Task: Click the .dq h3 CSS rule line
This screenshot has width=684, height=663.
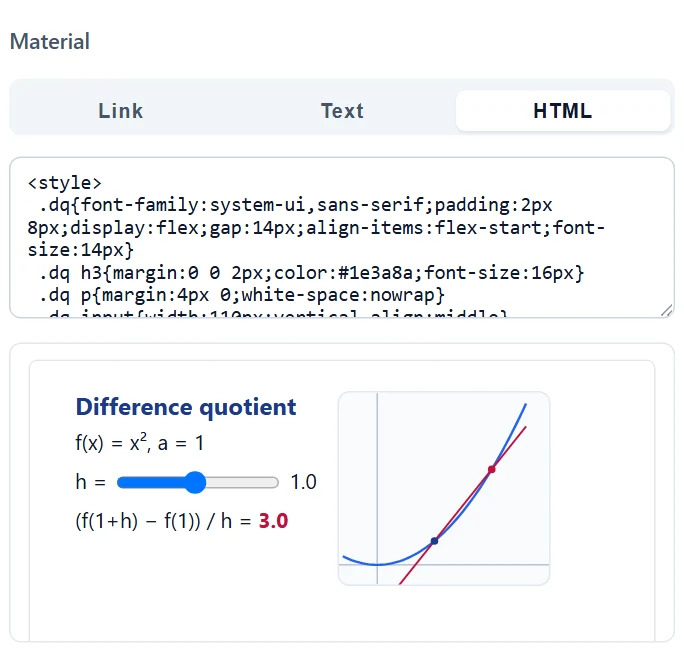Action: (x=311, y=273)
